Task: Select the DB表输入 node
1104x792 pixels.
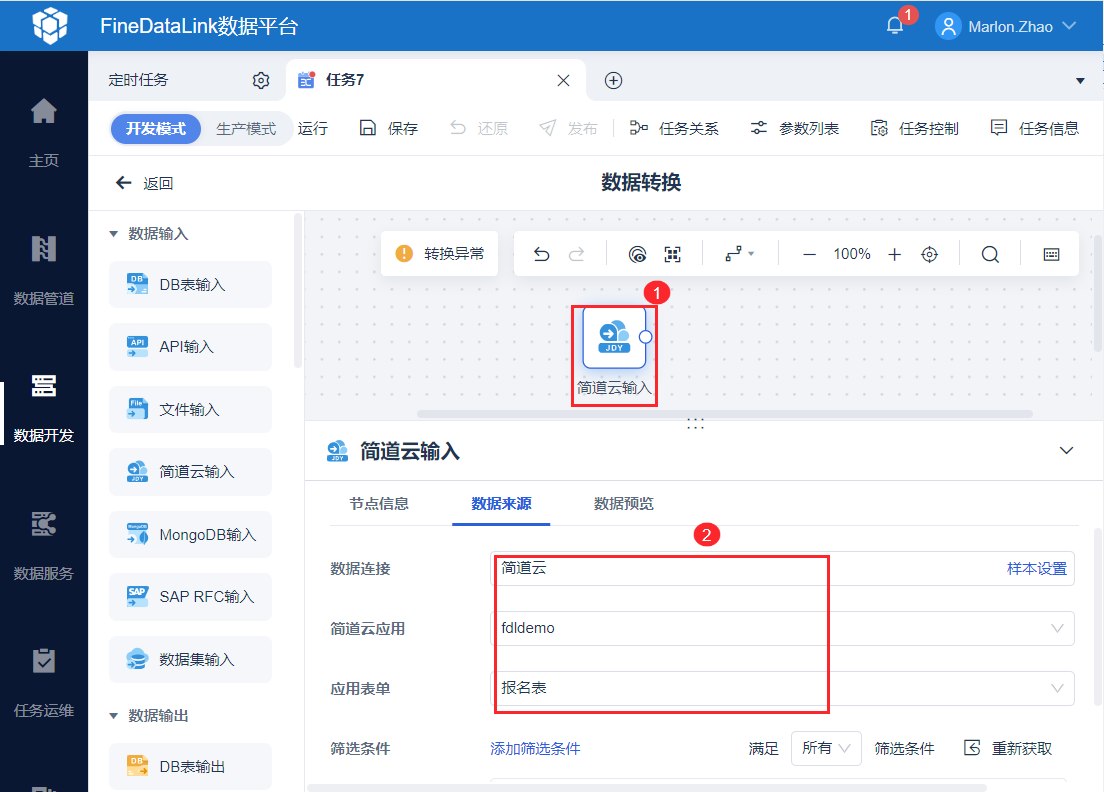Action: tap(190, 284)
